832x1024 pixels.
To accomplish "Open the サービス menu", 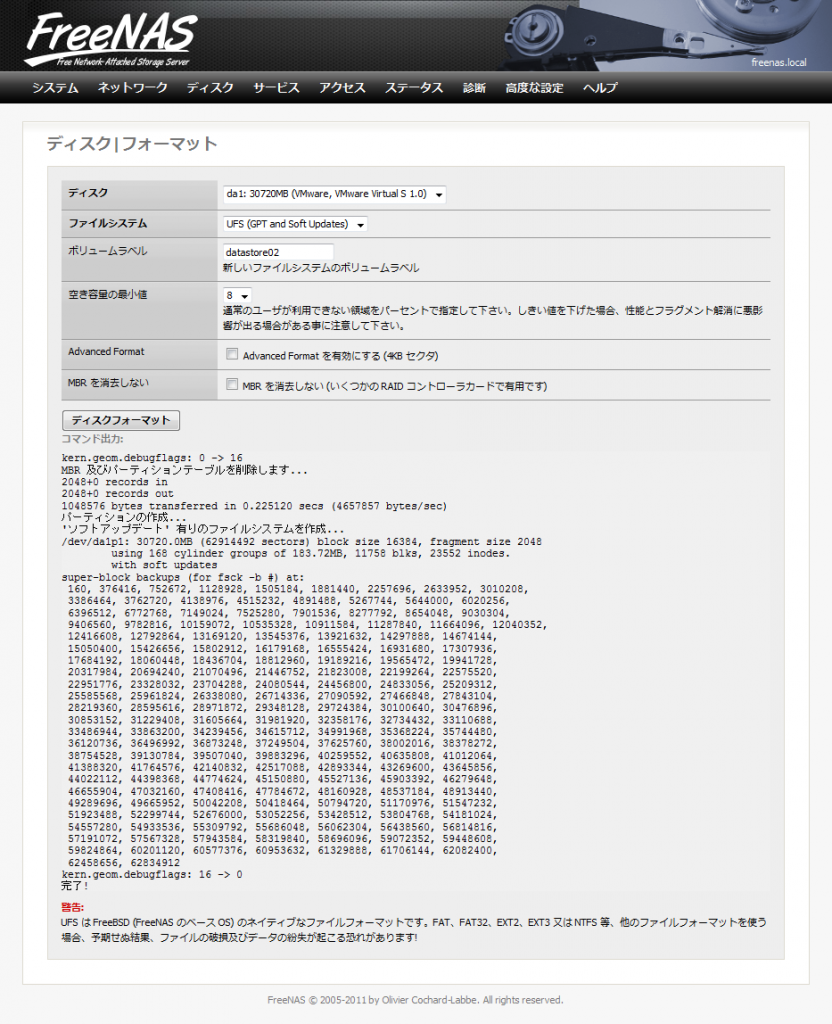I will [x=276, y=88].
